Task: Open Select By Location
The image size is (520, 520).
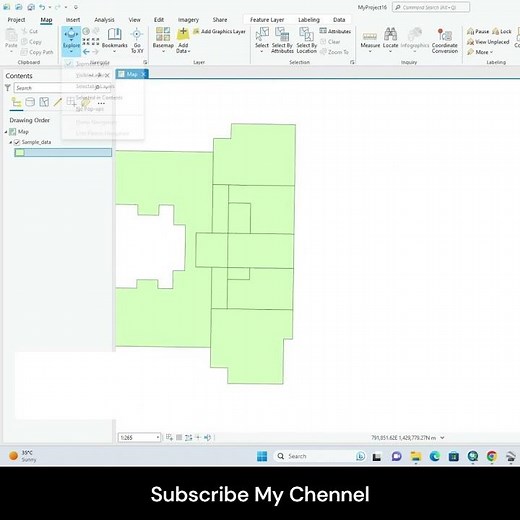Action: point(306,40)
